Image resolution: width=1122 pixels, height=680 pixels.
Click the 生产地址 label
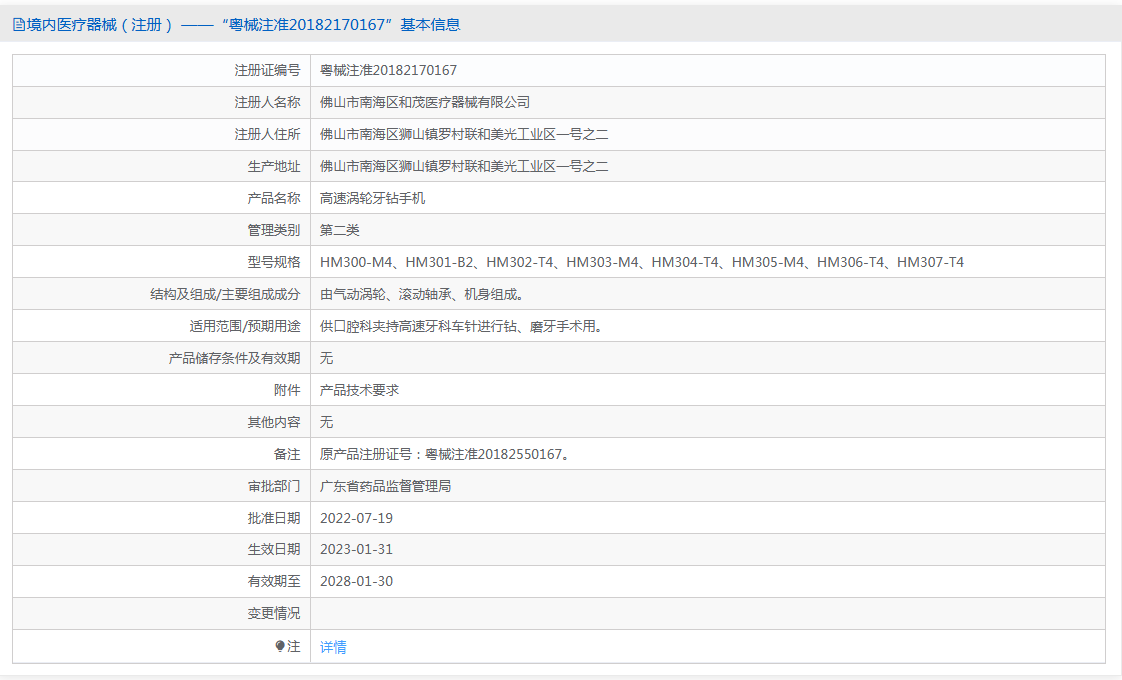274,166
